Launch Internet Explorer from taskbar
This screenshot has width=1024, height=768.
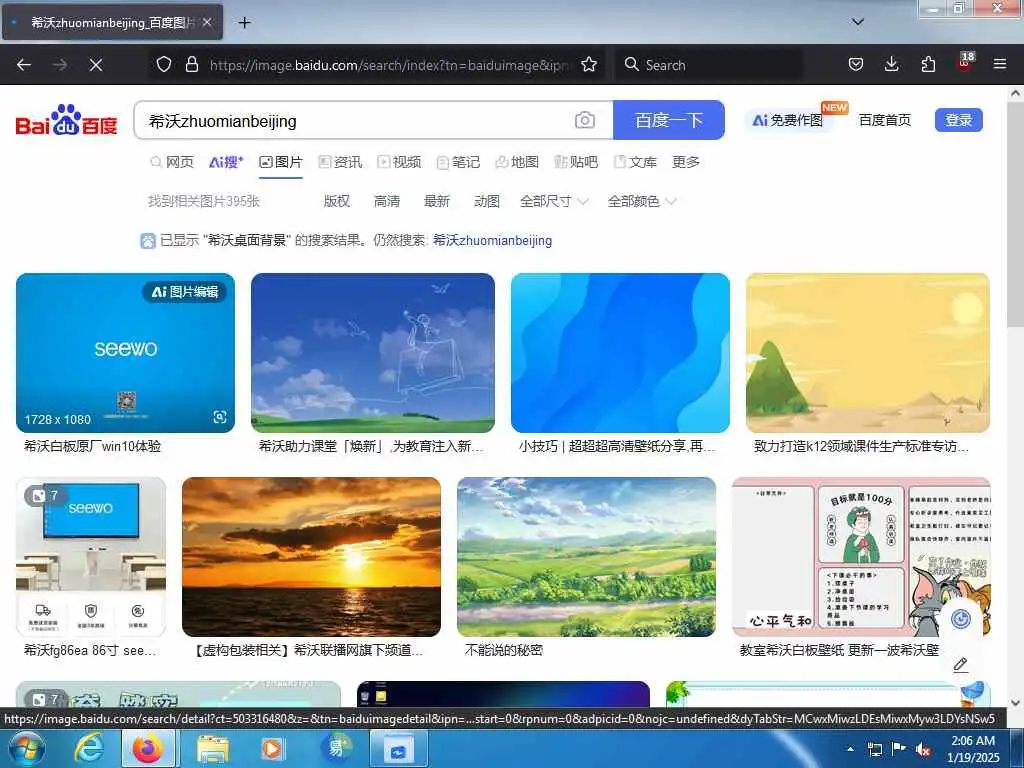tap(89, 748)
